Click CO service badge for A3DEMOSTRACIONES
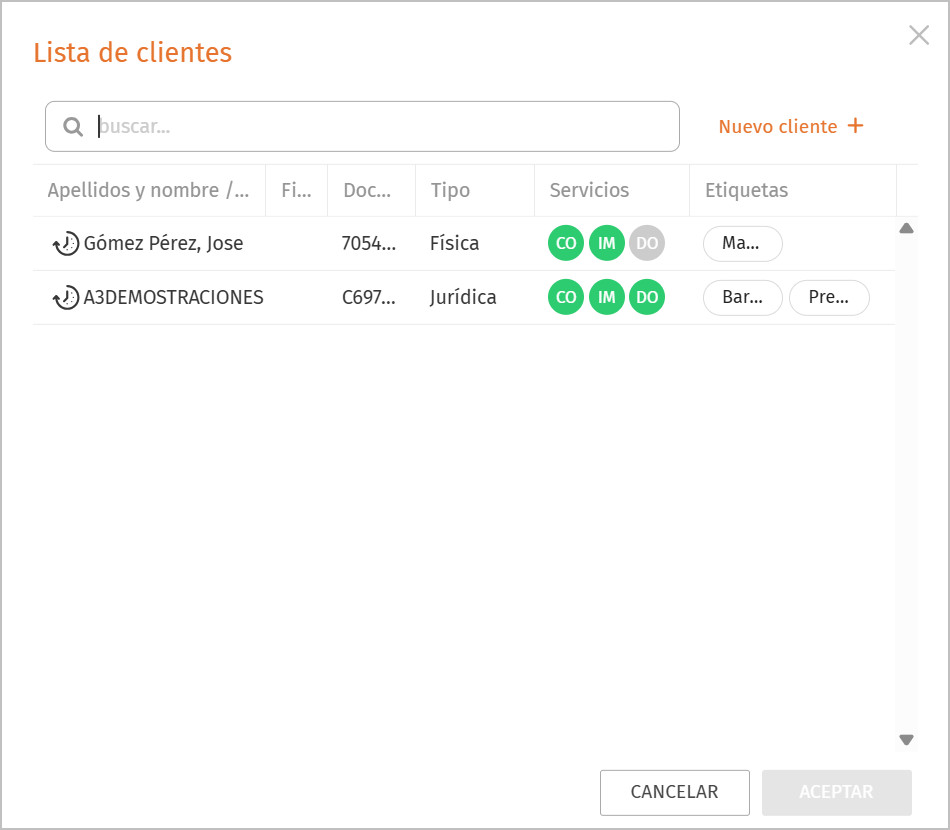The width and height of the screenshot is (950, 830). point(566,297)
